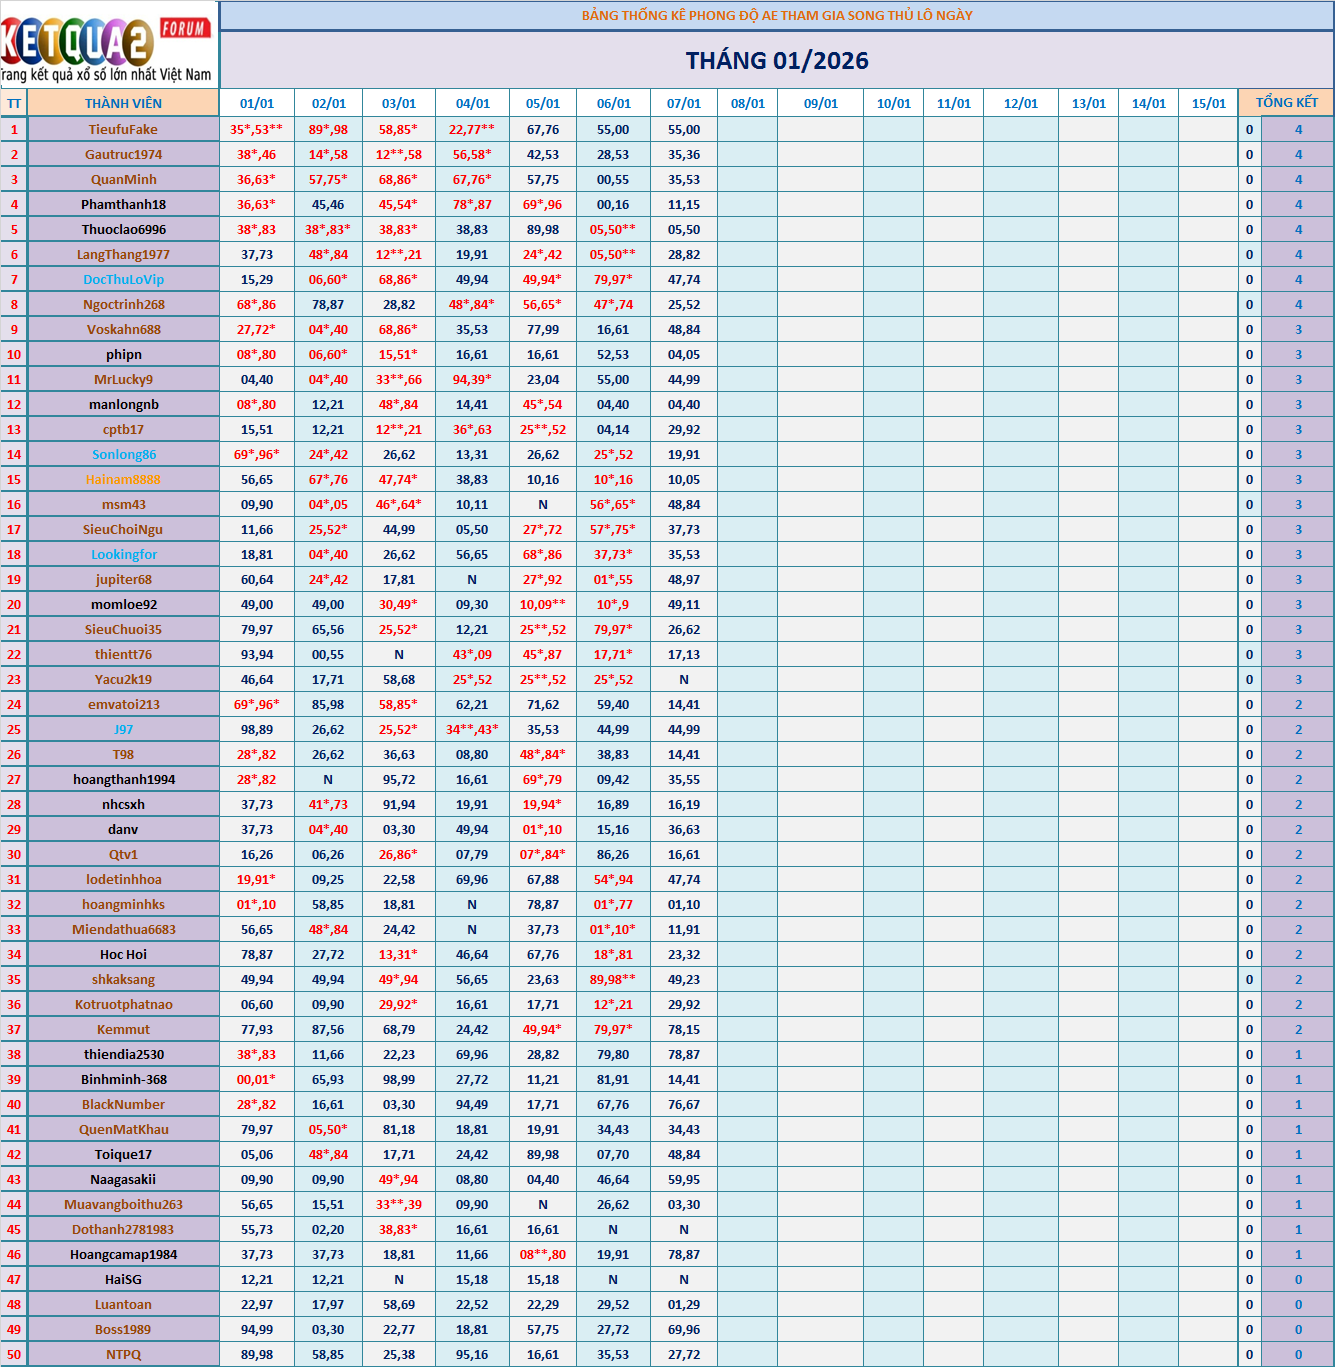Select HaiSG's total score cell
This screenshot has height=1367, width=1335.
tap(1298, 1279)
